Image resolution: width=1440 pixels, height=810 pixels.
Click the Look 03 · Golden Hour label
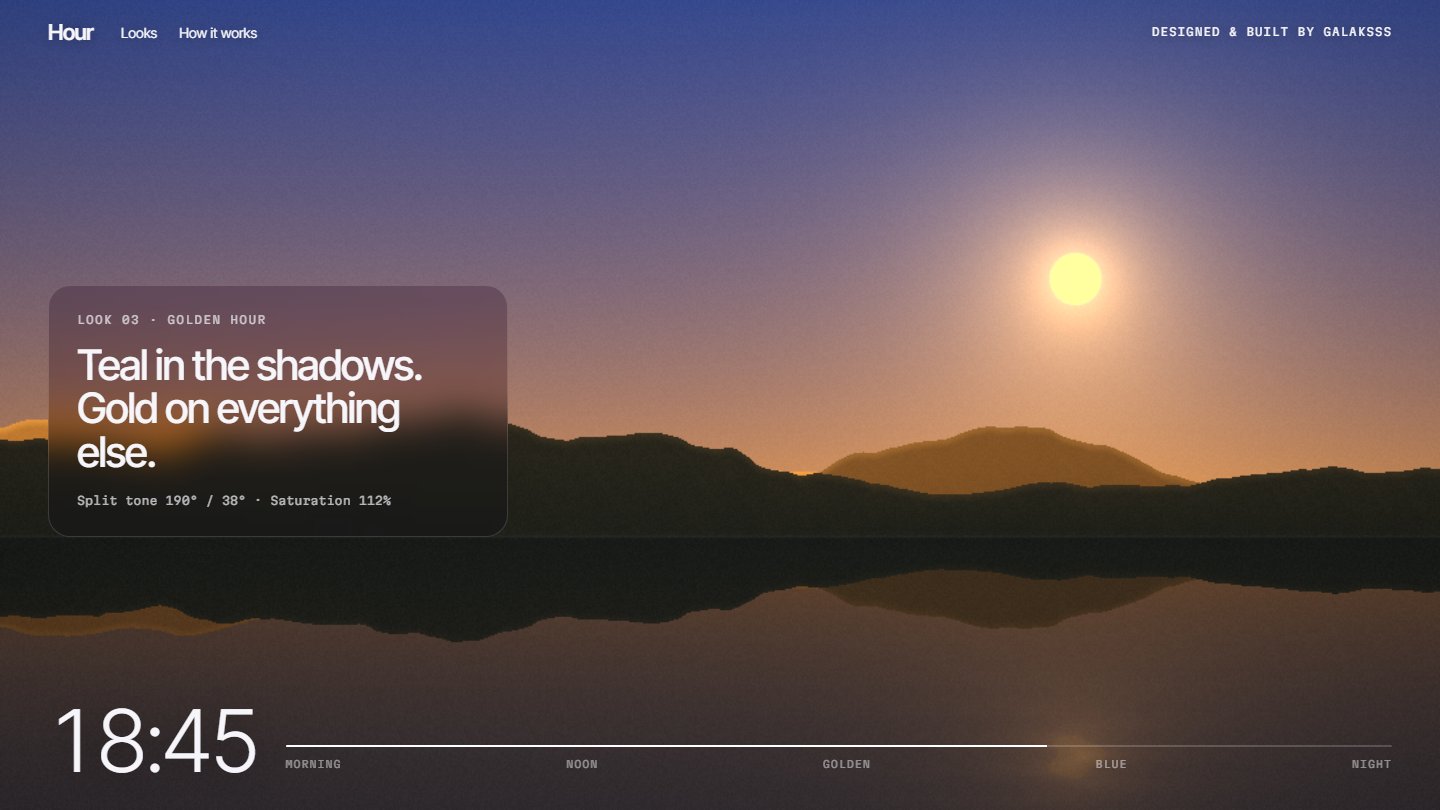[x=172, y=320]
